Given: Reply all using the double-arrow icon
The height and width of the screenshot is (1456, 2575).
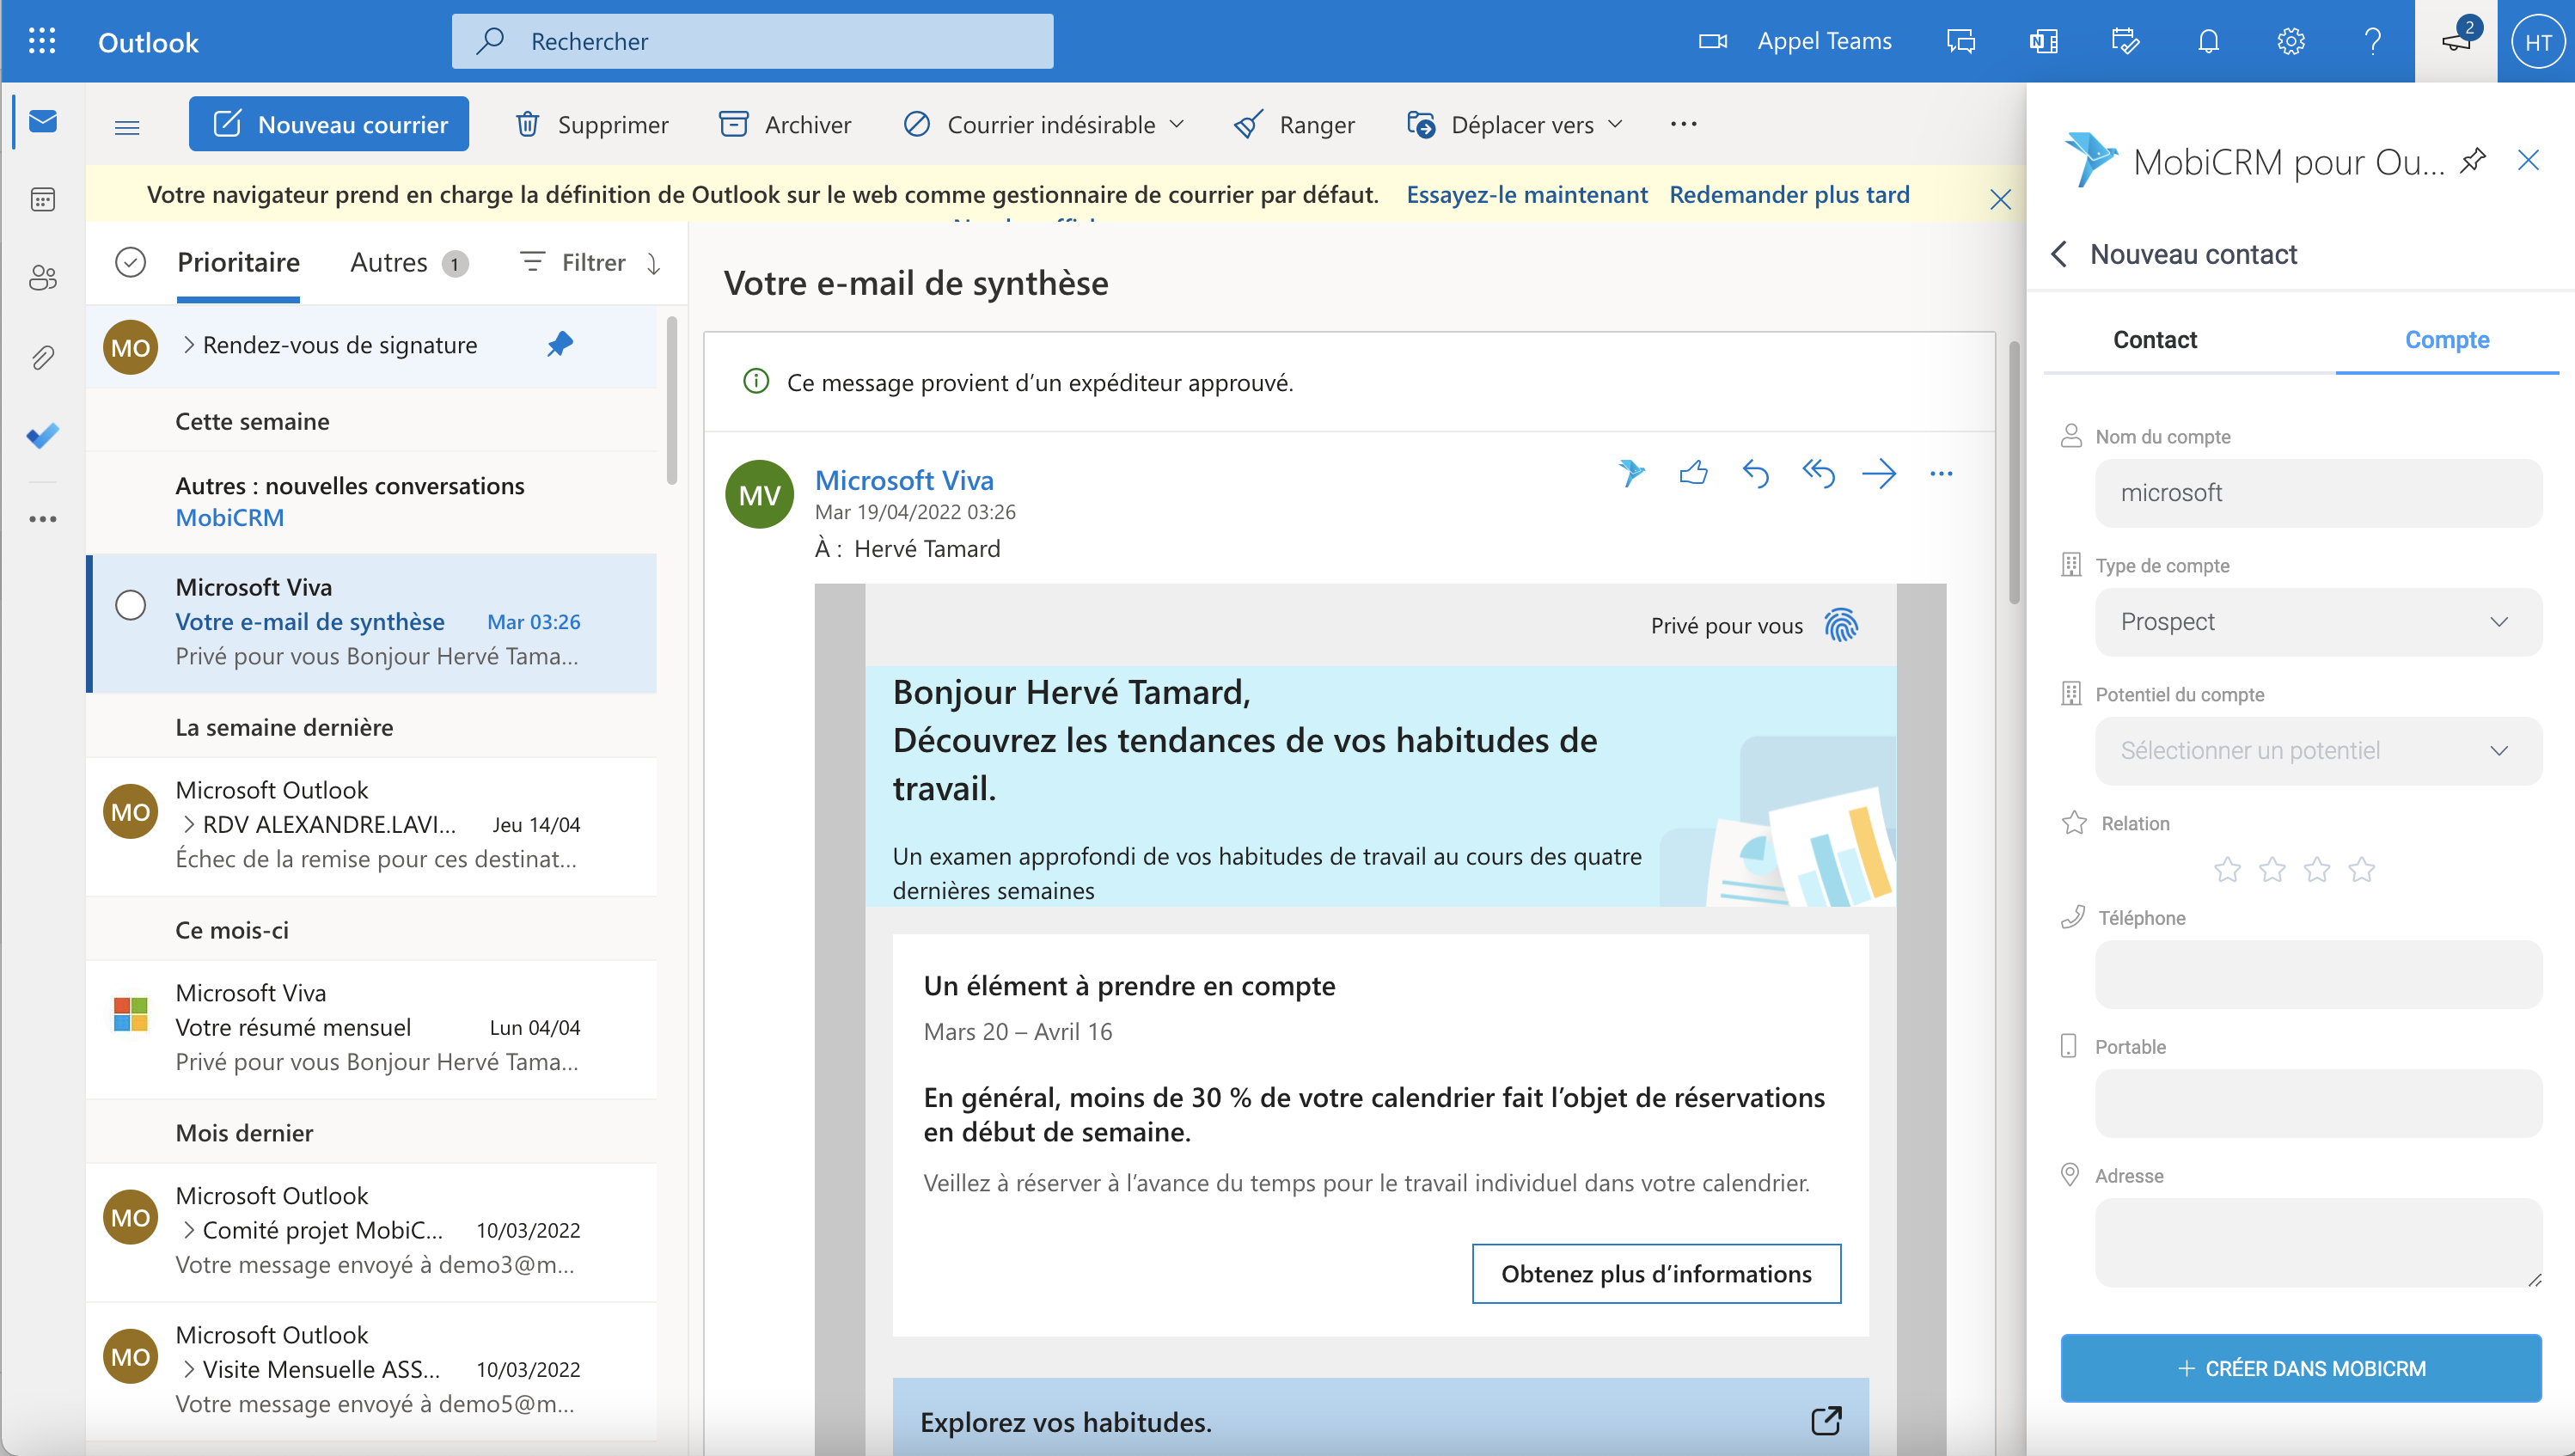Looking at the screenshot, I should (x=1817, y=473).
